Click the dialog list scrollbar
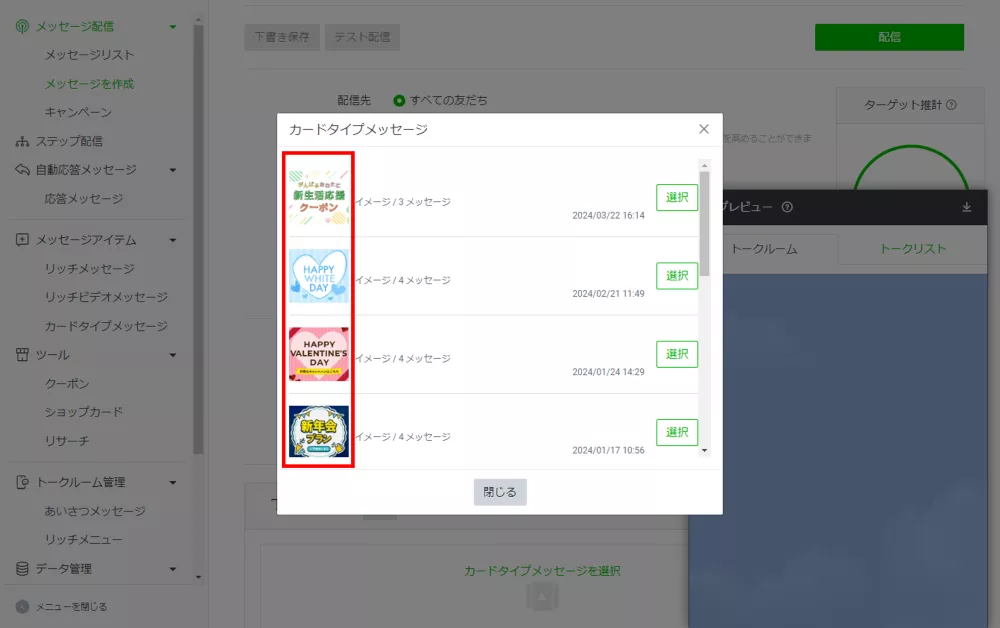1000x628 pixels. point(704,222)
